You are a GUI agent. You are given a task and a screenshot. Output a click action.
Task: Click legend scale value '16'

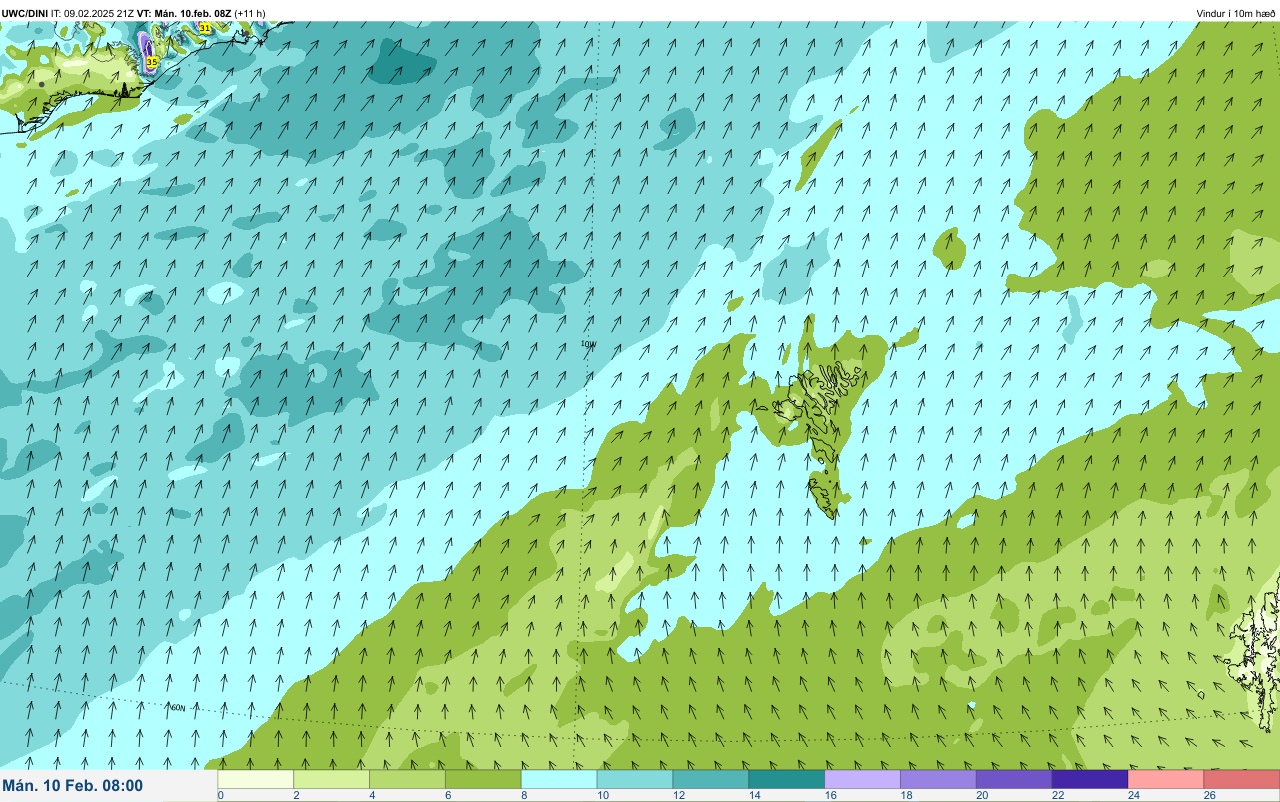tap(830, 795)
